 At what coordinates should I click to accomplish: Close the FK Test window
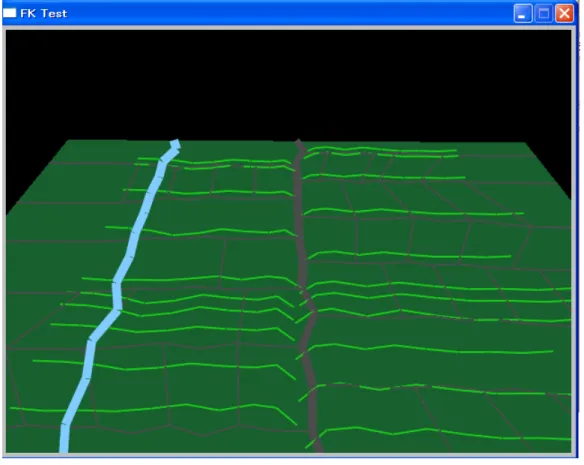click(564, 14)
